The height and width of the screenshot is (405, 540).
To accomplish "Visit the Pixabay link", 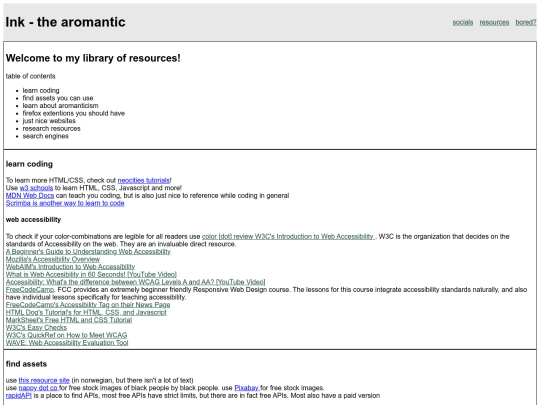I will tap(247, 388).
